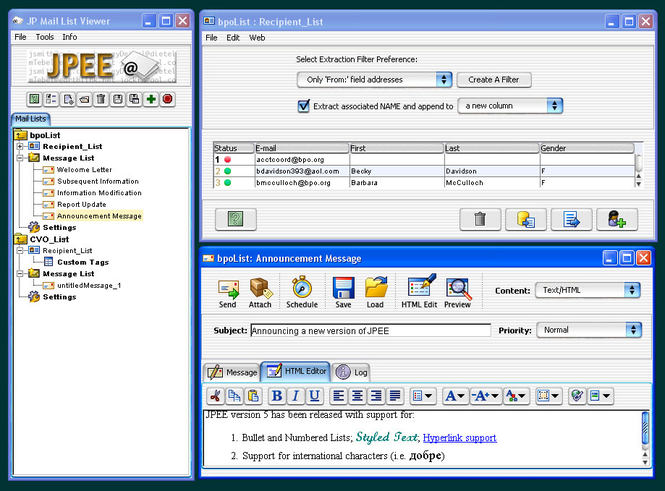Click the Paste clipboard icon in HTML editor
Screen dimensions: 665x491
point(253,396)
